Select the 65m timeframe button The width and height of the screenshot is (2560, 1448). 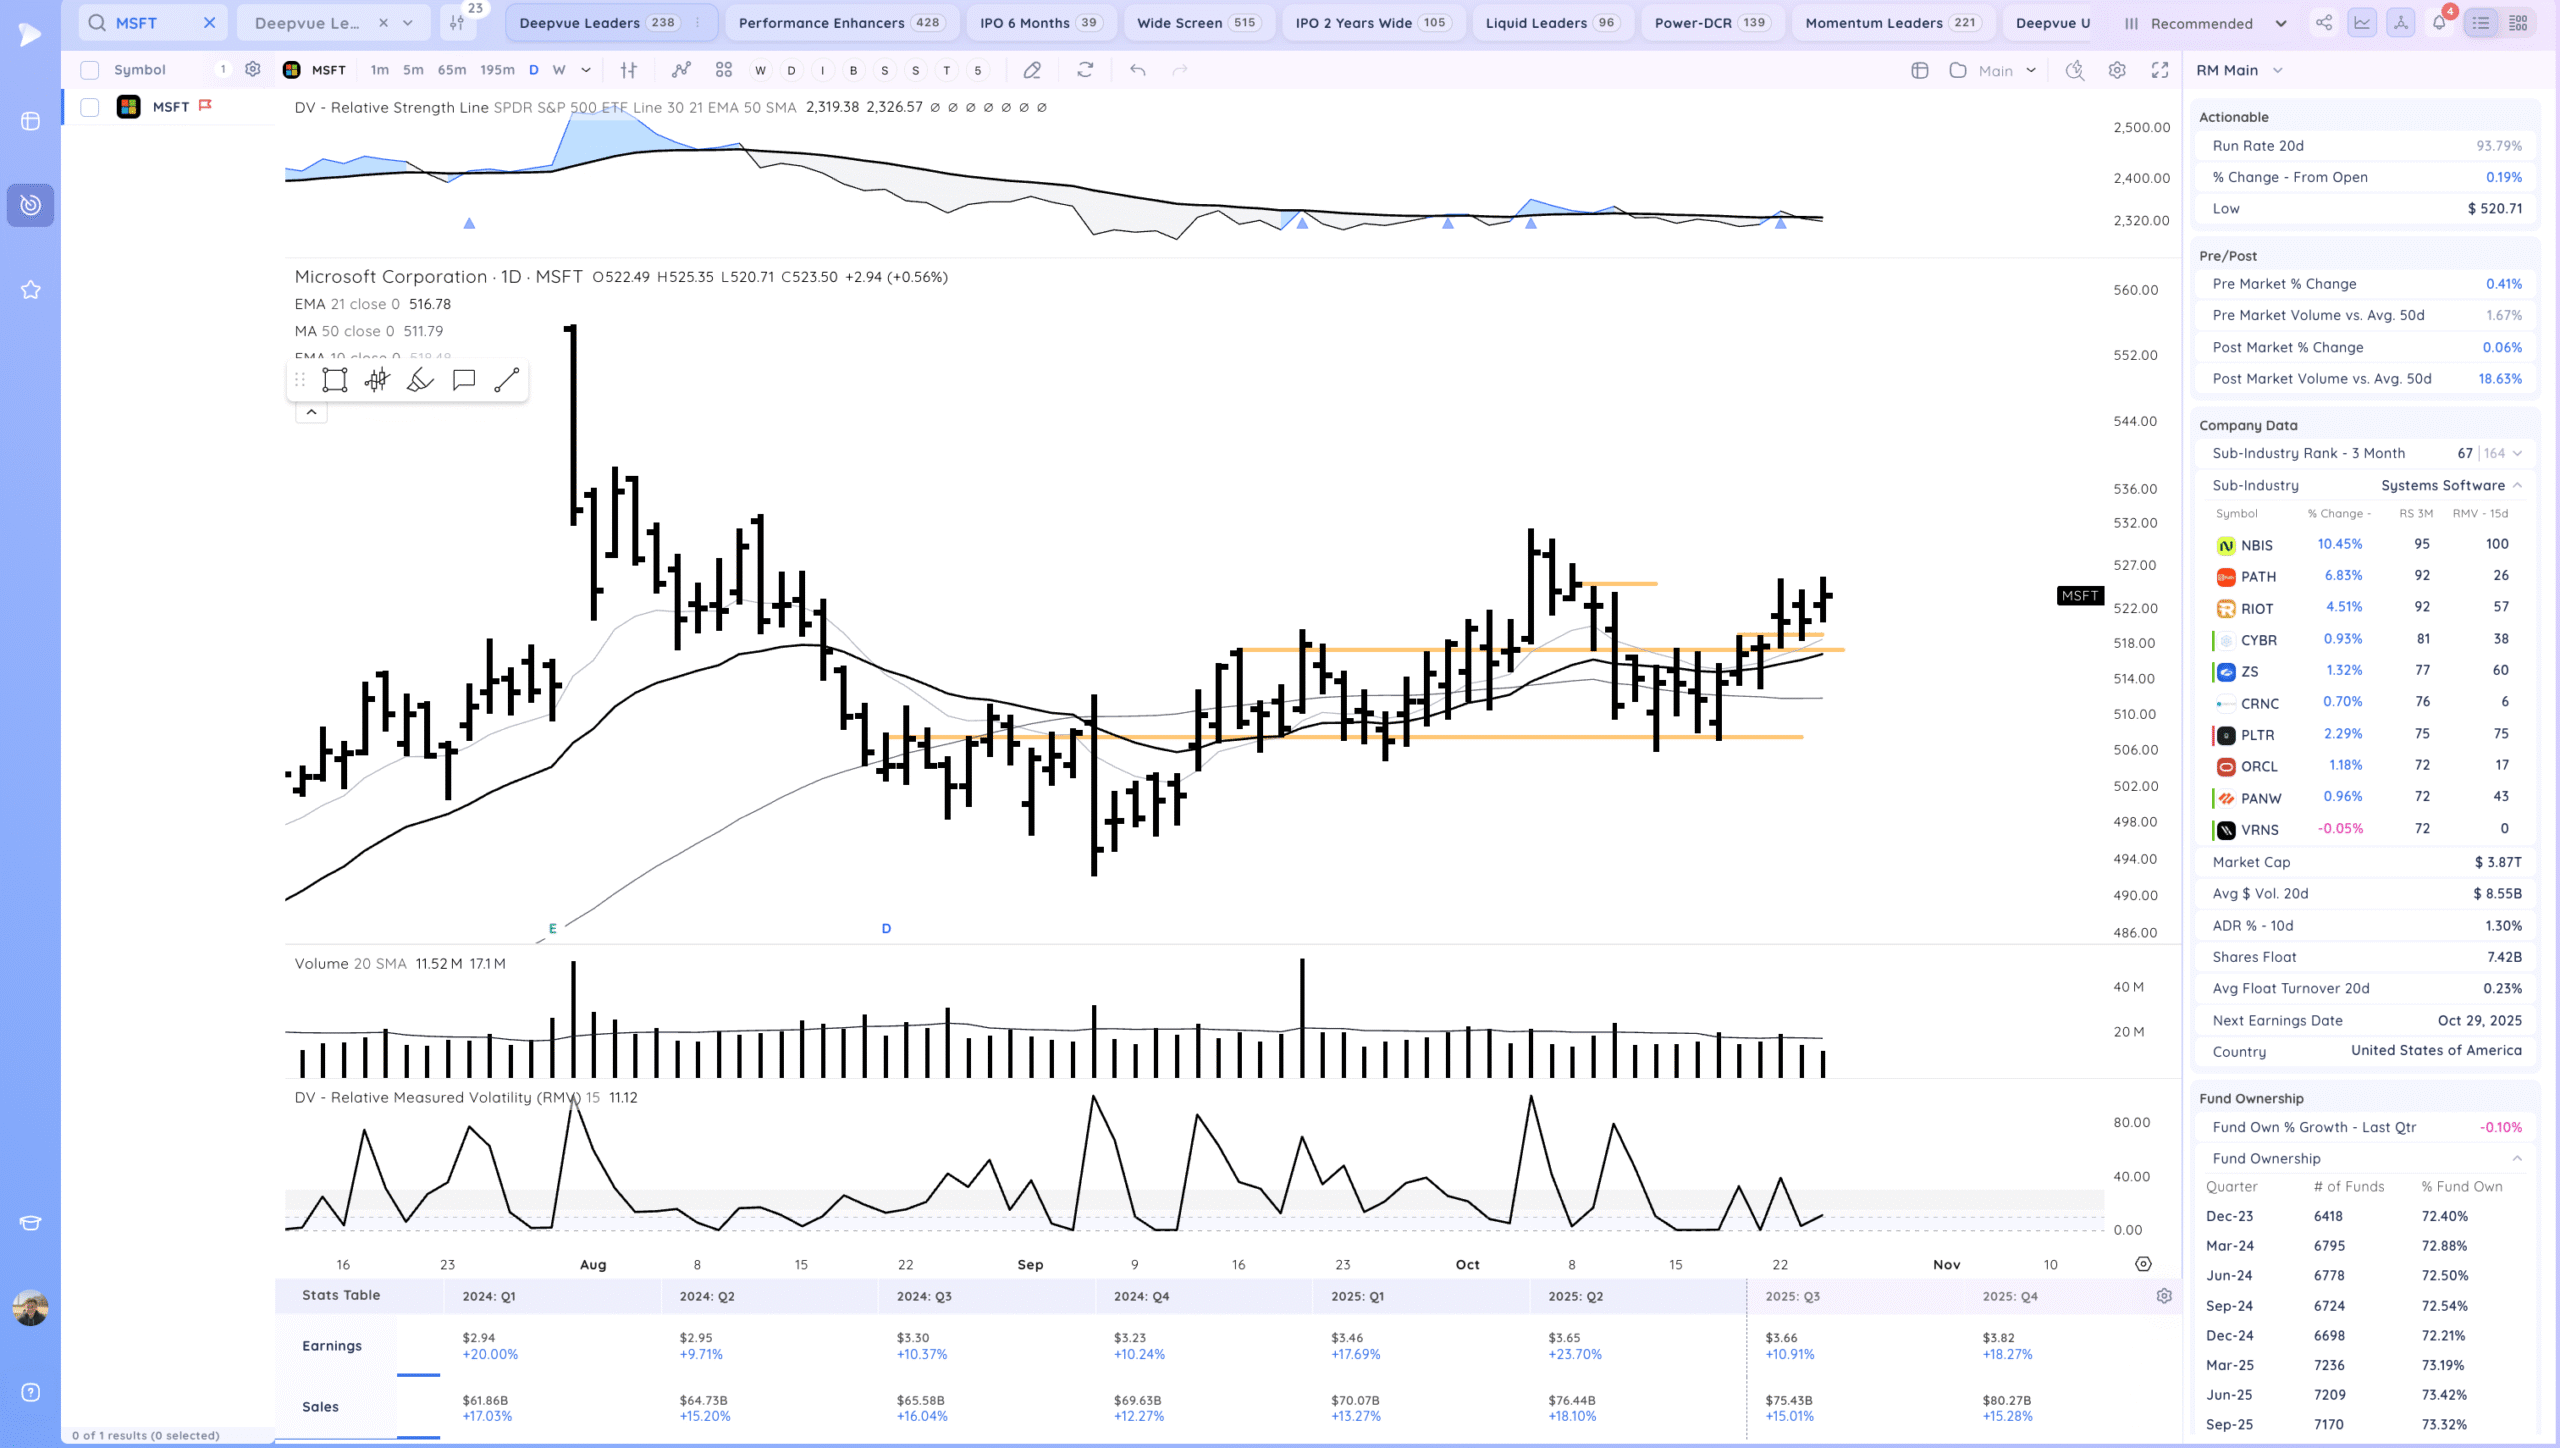(x=452, y=70)
